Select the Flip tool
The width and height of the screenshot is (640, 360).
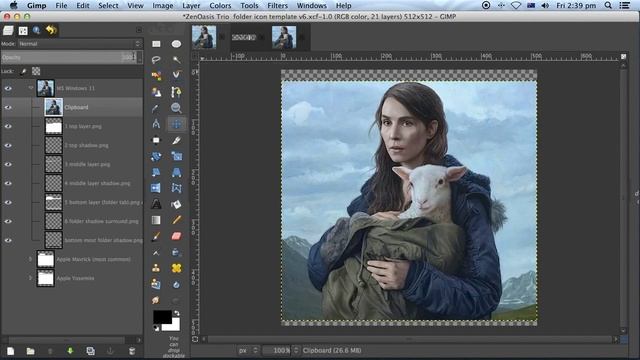point(156,188)
